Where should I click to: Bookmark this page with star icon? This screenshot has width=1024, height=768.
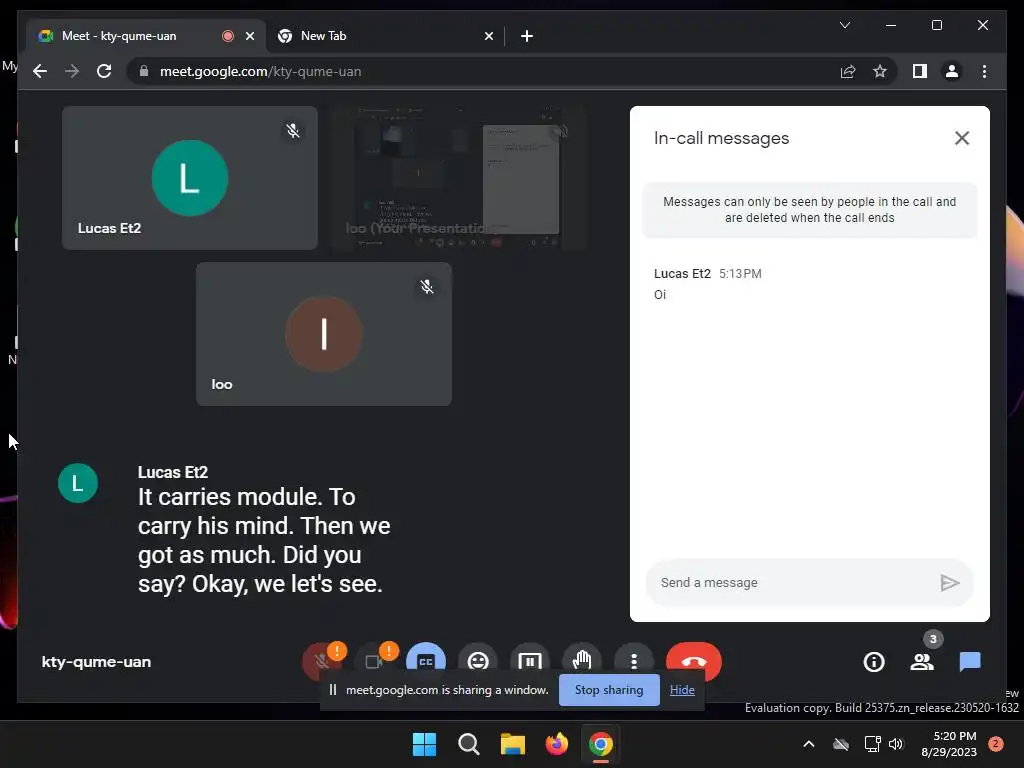880,71
